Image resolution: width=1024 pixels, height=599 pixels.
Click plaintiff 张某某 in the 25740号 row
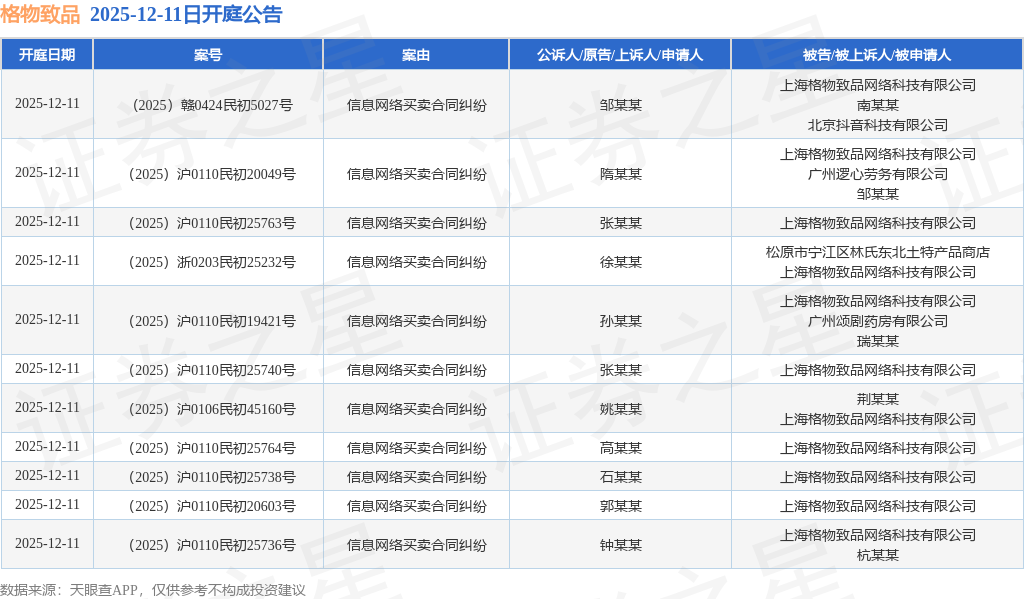[x=620, y=370]
